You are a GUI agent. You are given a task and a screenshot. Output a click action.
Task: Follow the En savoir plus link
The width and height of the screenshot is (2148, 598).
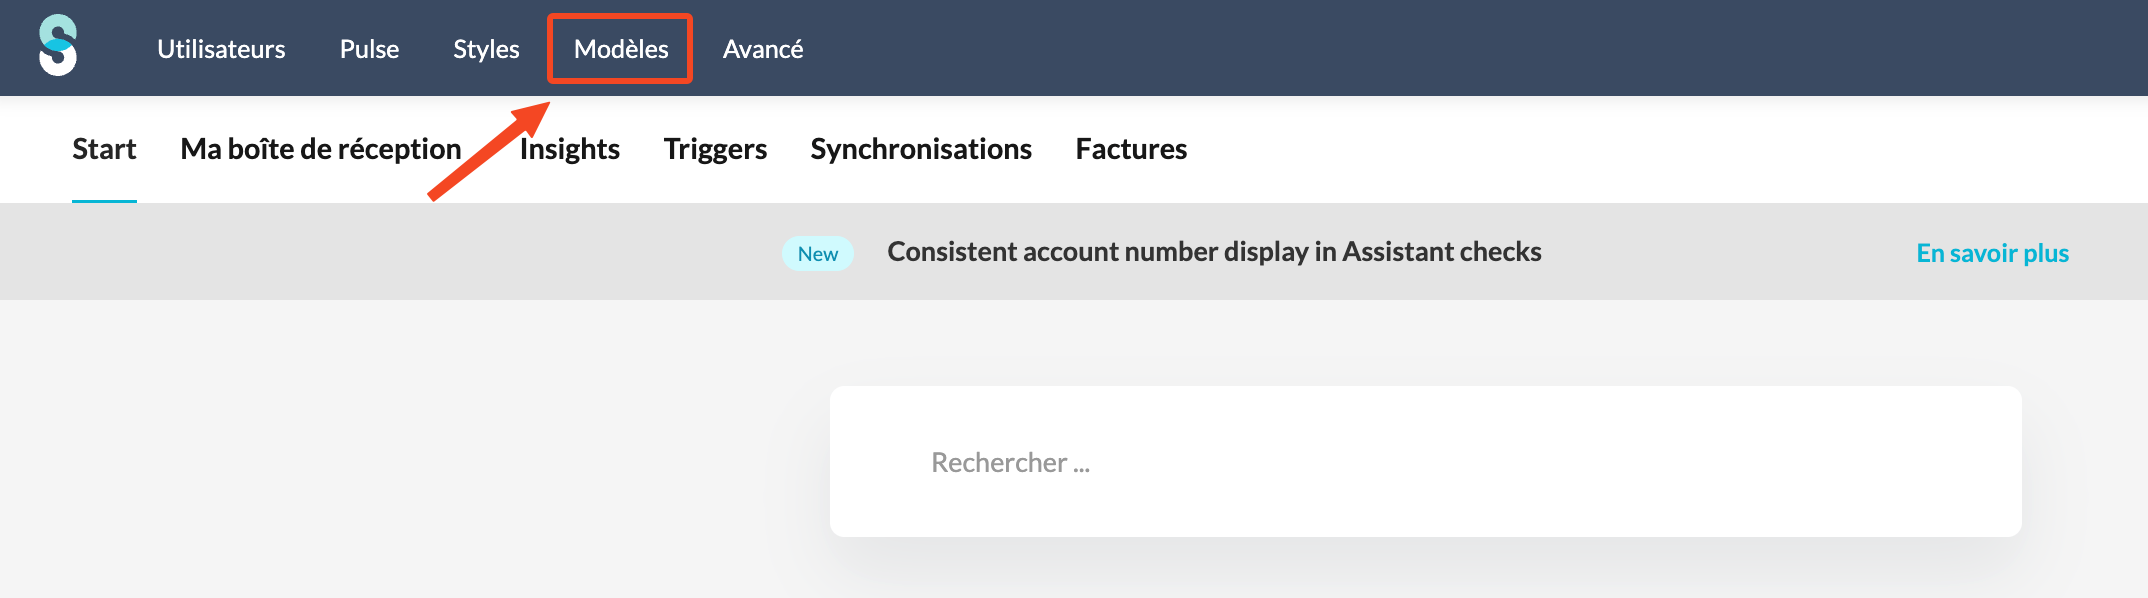coord(1992,254)
